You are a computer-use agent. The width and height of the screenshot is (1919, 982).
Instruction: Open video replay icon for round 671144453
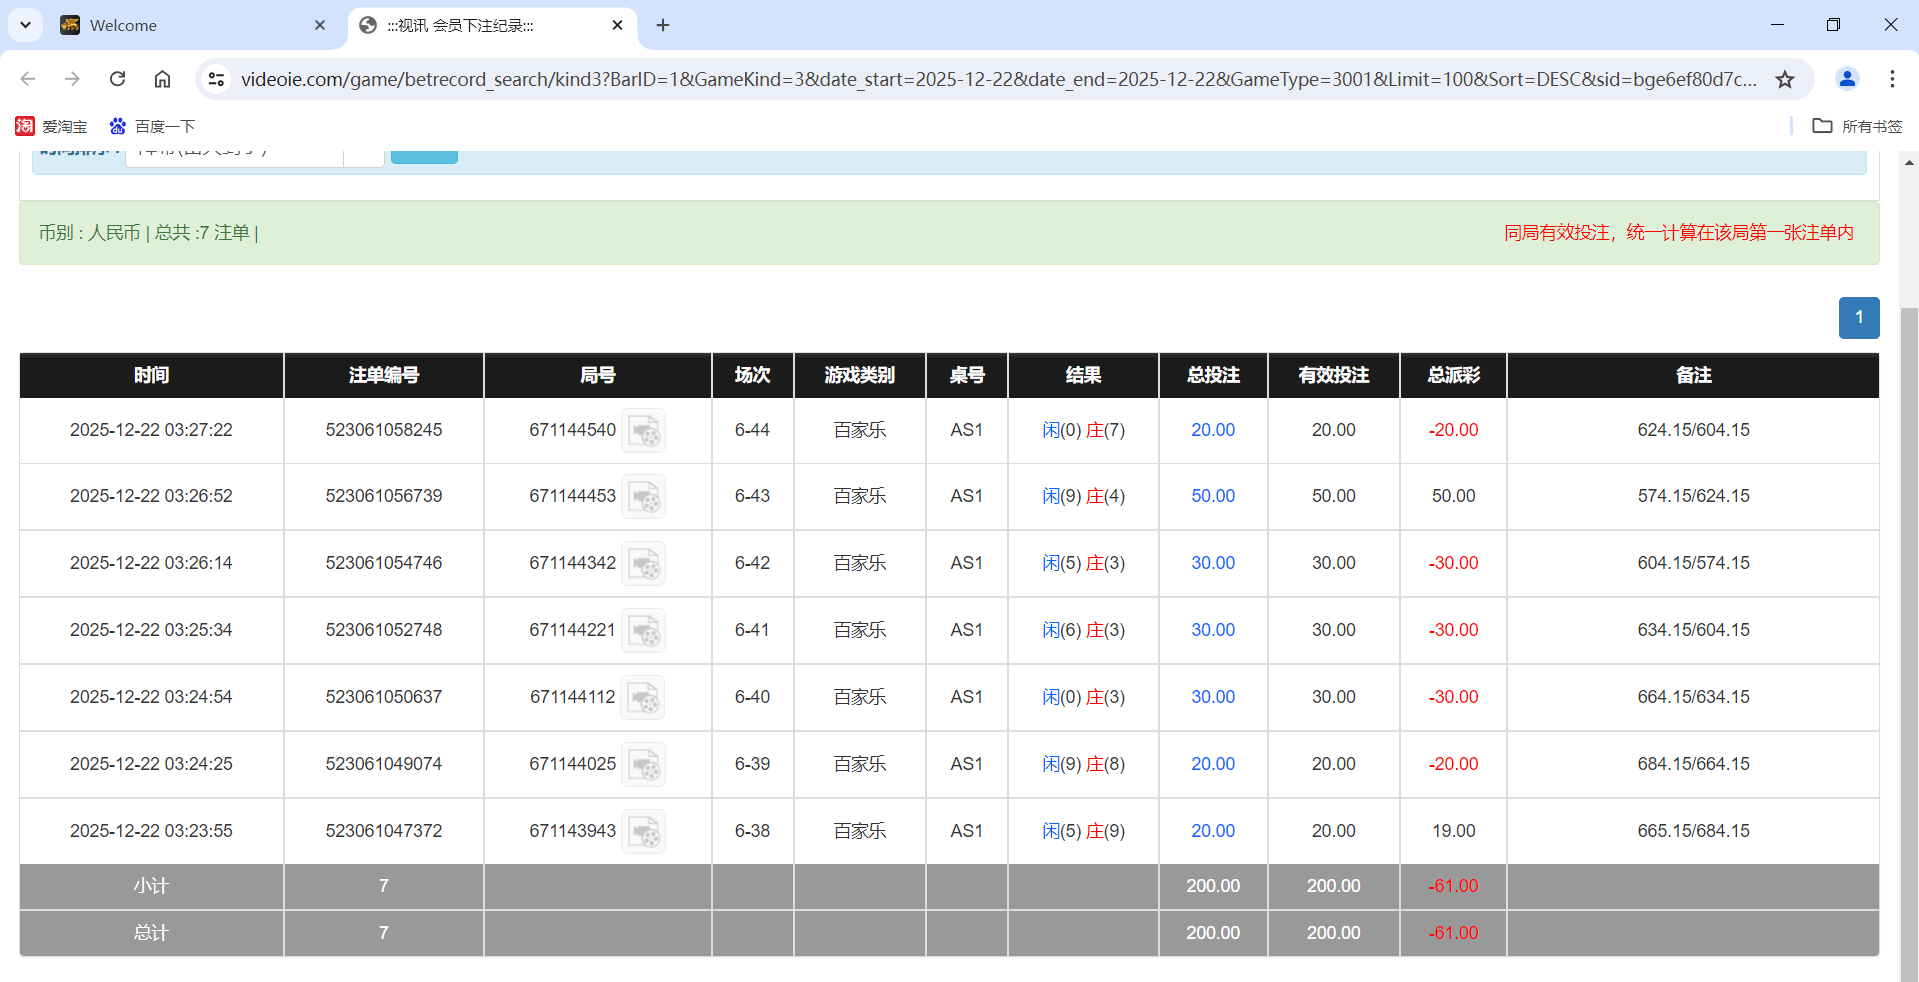tap(643, 497)
